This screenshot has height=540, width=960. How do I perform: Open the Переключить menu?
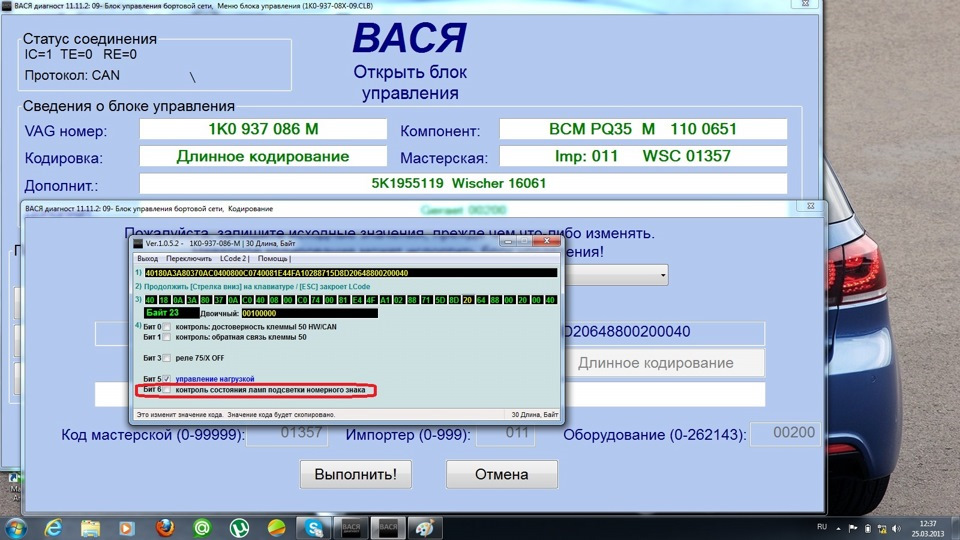point(189,258)
